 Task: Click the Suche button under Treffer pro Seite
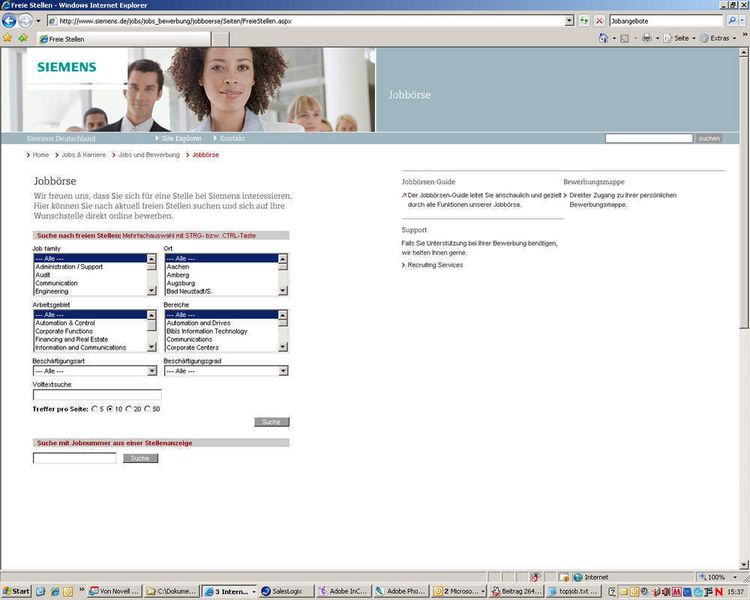click(271, 422)
